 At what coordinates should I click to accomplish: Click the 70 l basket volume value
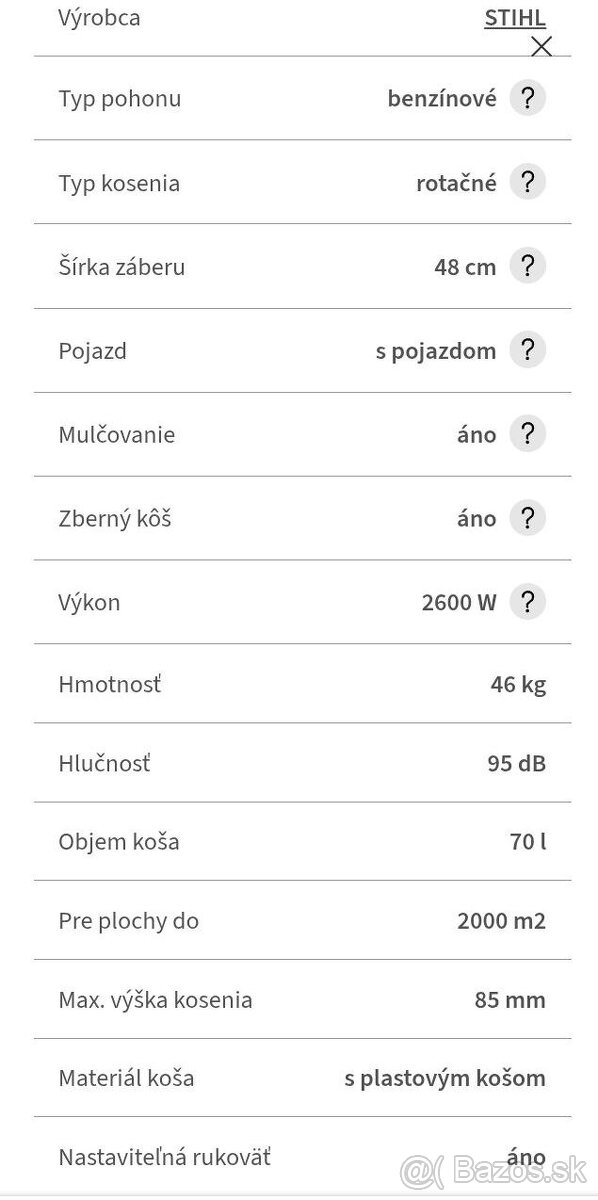point(527,841)
